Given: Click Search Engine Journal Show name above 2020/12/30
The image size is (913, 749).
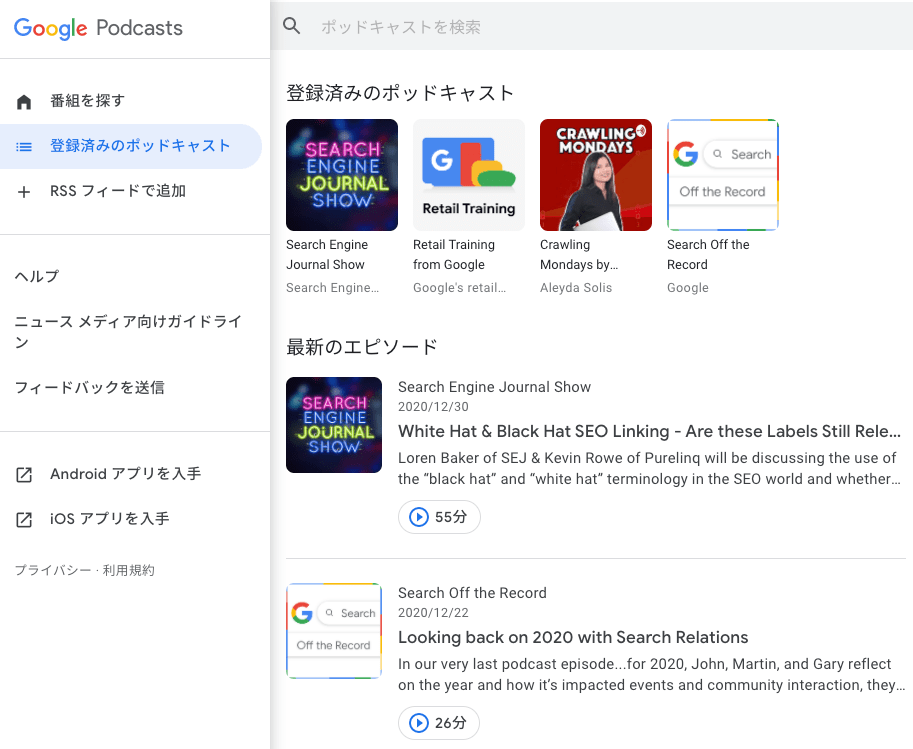Looking at the screenshot, I should tap(494, 387).
